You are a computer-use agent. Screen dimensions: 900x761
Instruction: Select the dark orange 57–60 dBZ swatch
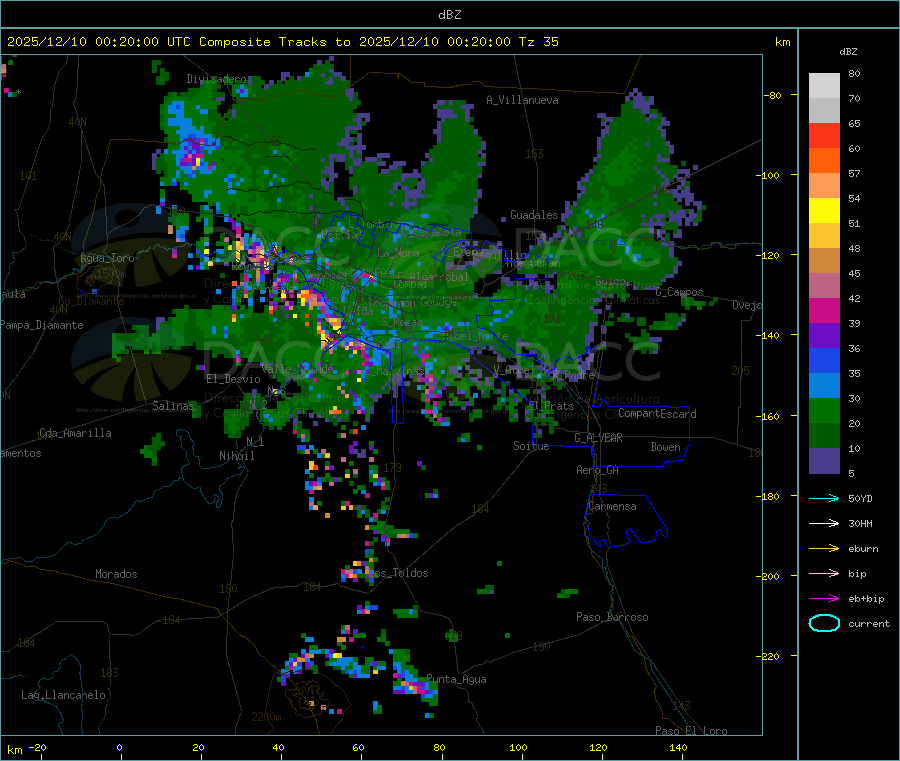click(x=824, y=161)
